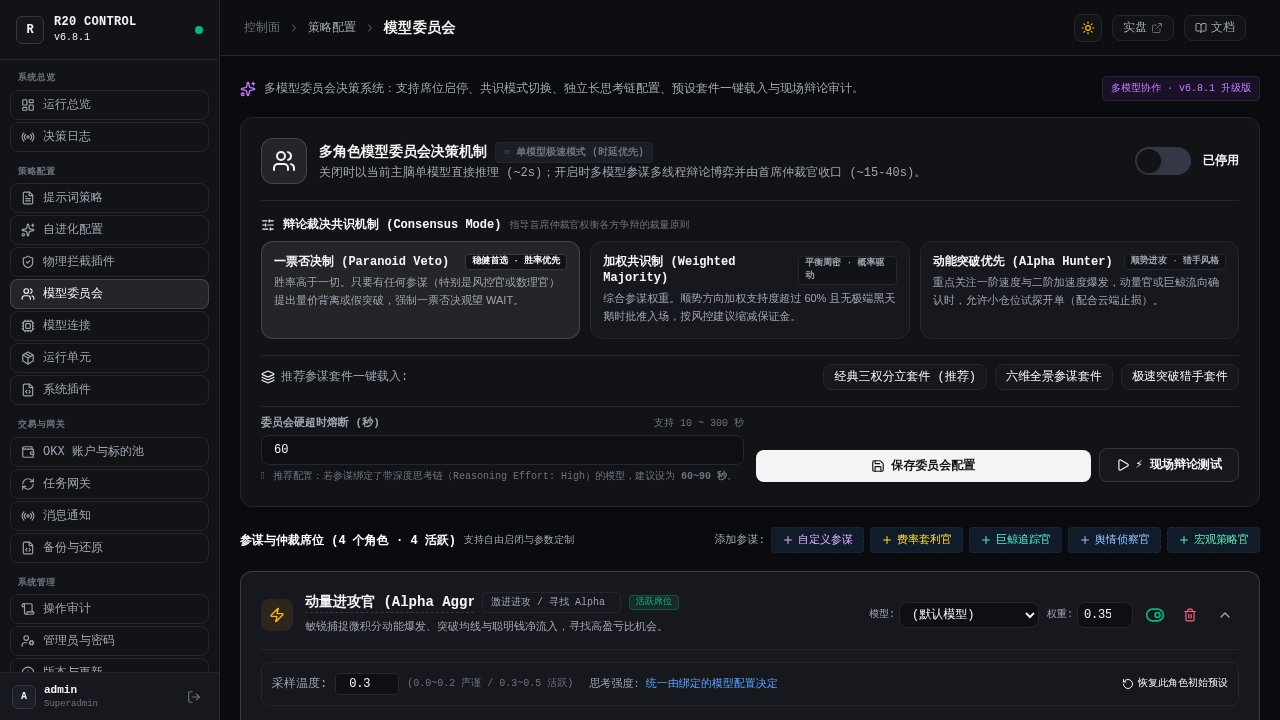Click the 活跃席位 status tag
Image resolution: width=1280 pixels, height=720 pixels.
[654, 602]
